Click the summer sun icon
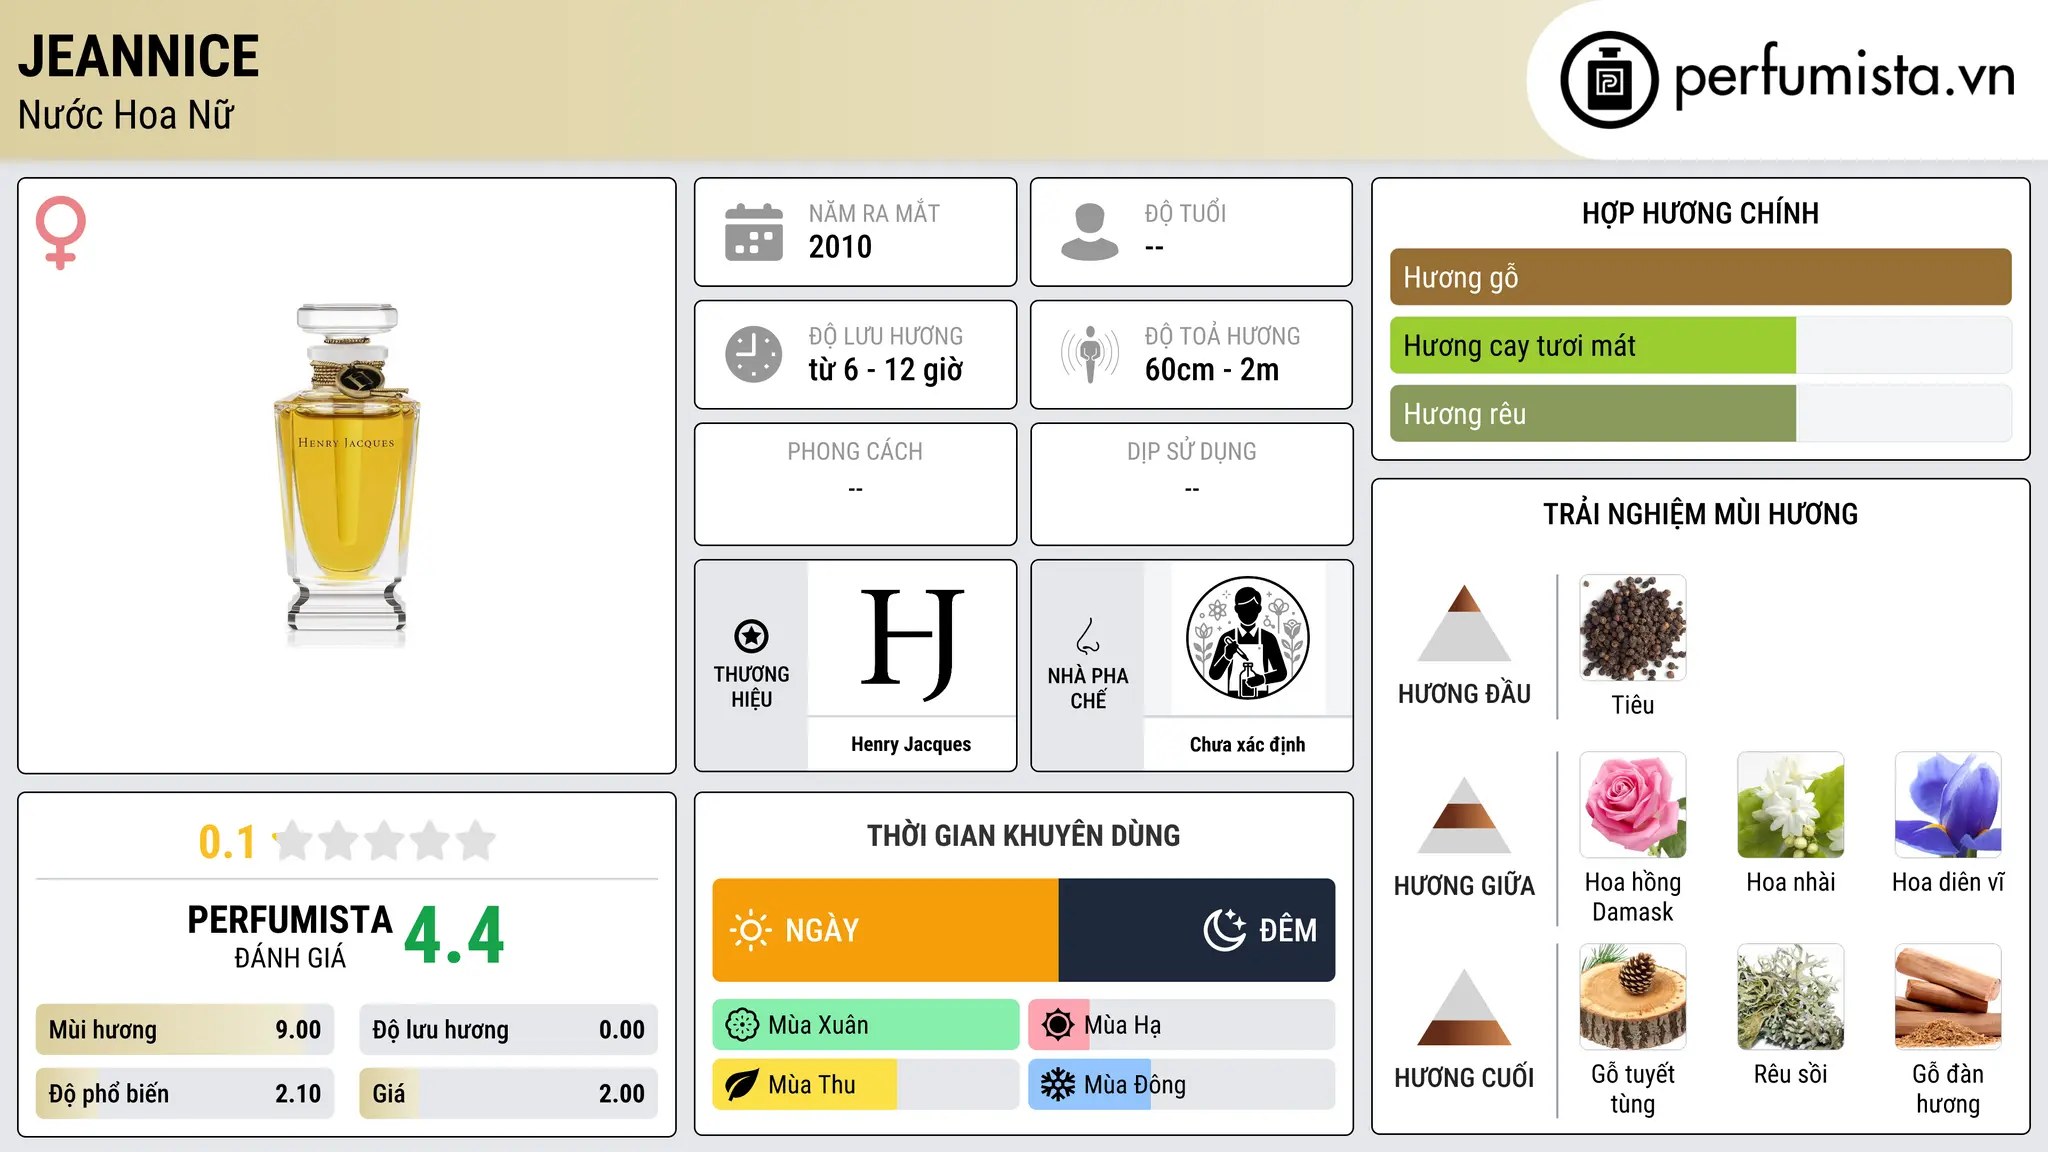Screen dimensions: 2048x1152 (1058, 1025)
